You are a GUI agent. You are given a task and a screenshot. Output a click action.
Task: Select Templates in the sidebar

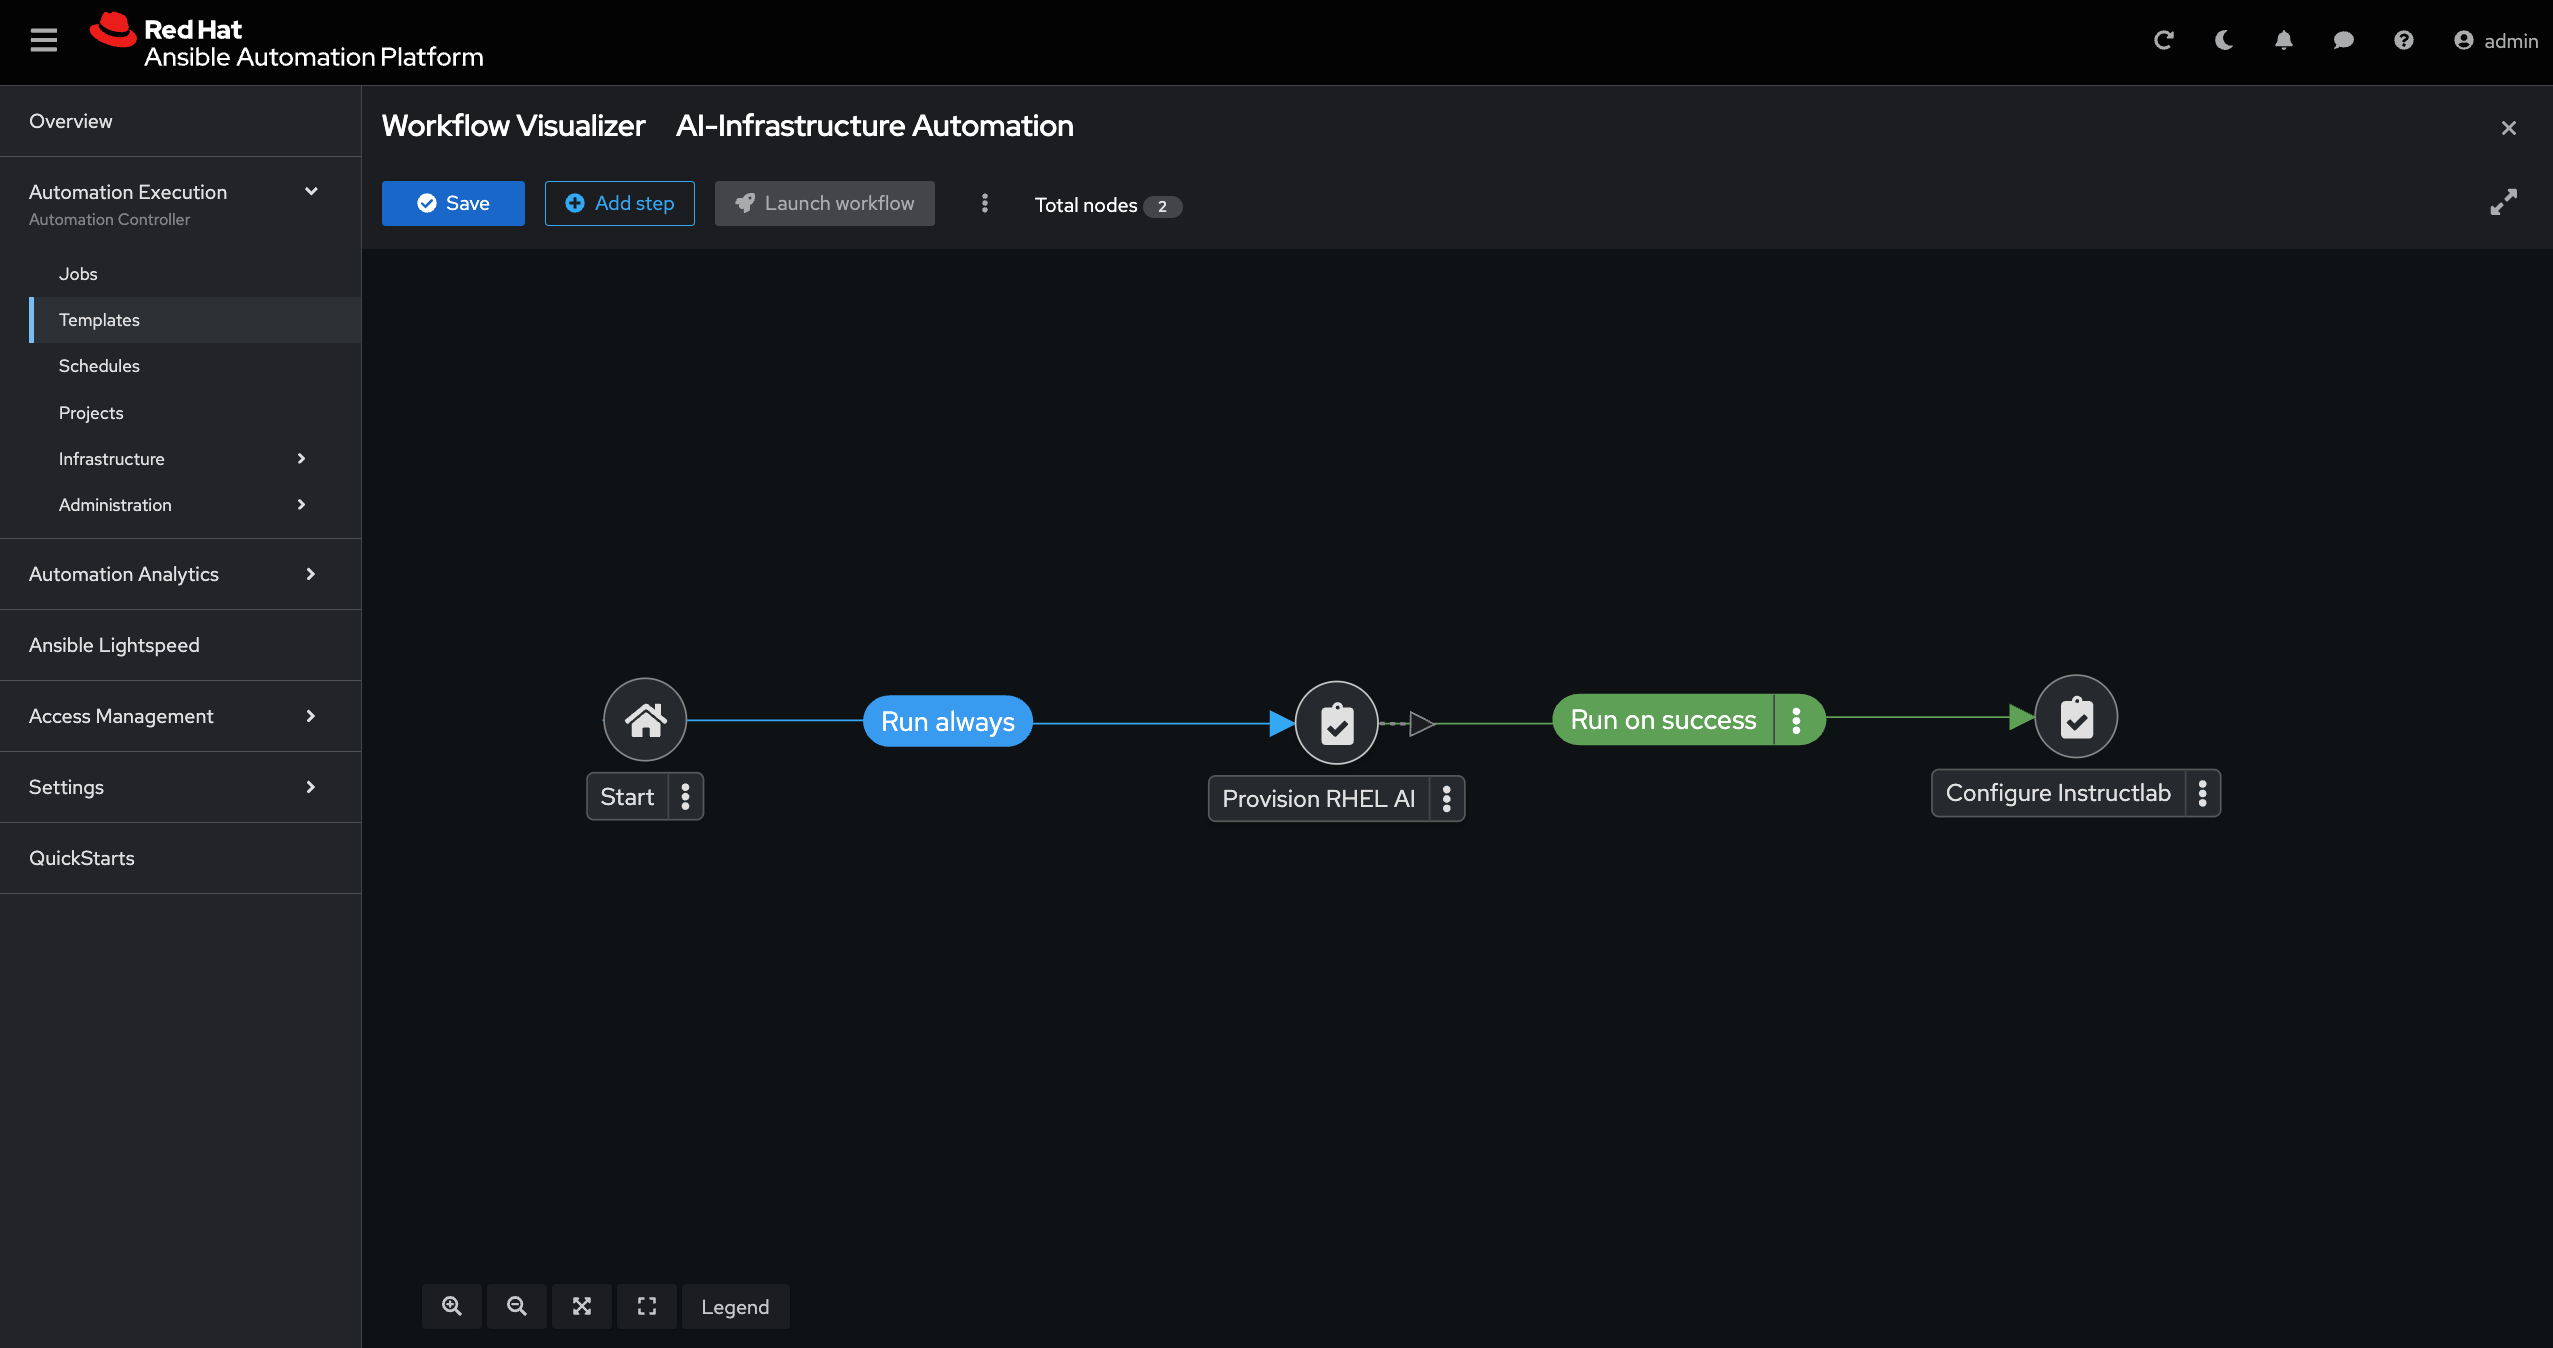(99, 320)
